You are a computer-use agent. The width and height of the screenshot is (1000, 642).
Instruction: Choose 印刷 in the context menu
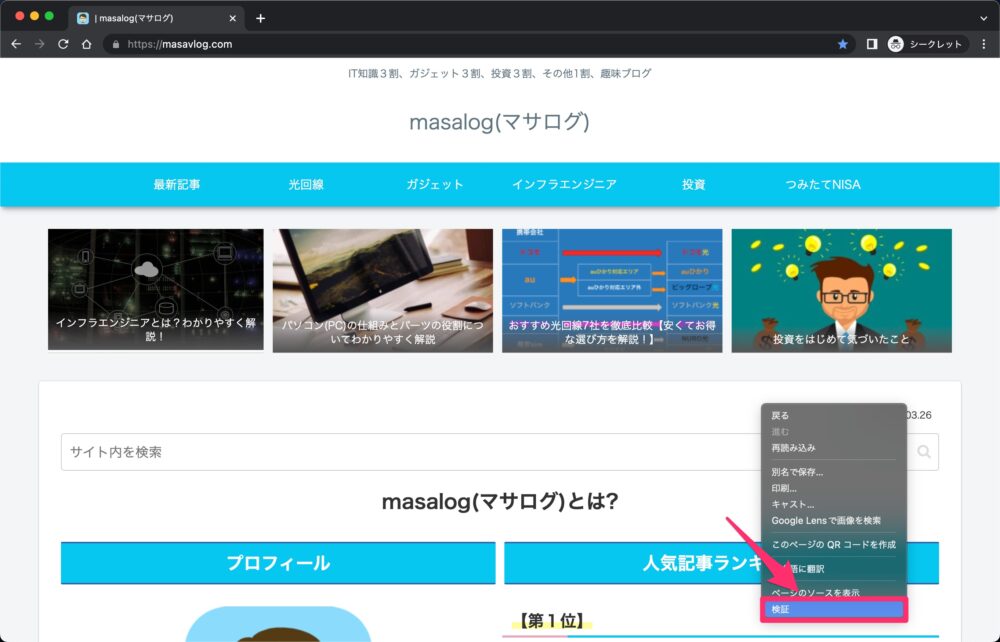(x=834, y=488)
